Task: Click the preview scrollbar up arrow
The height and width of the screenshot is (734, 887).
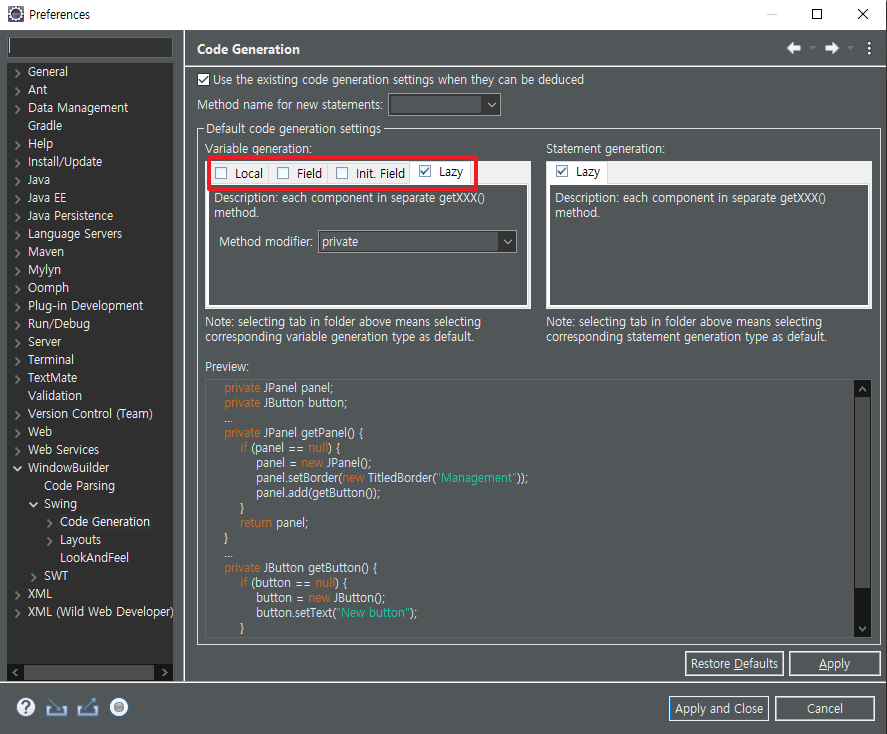Action: coord(862,388)
